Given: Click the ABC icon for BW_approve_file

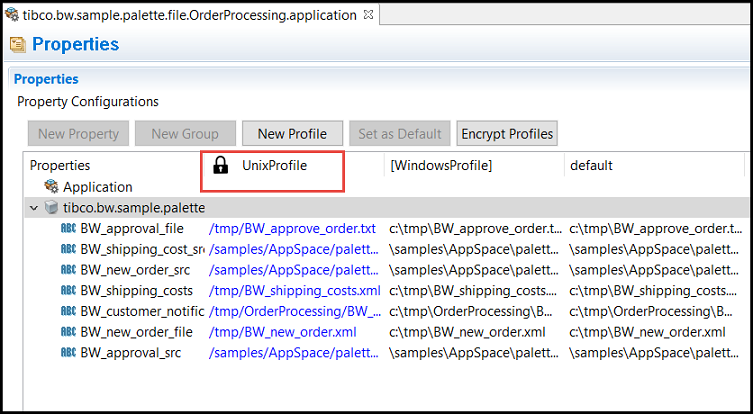Looking at the screenshot, I should [x=69, y=229].
